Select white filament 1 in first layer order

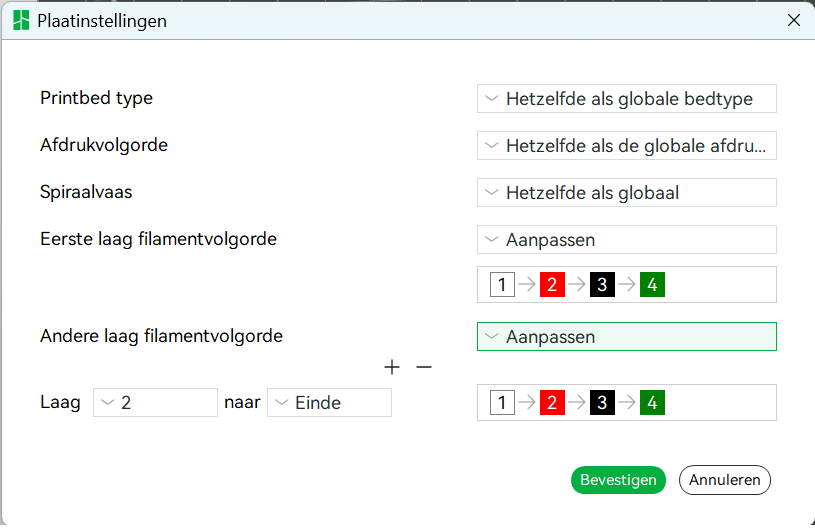502,285
